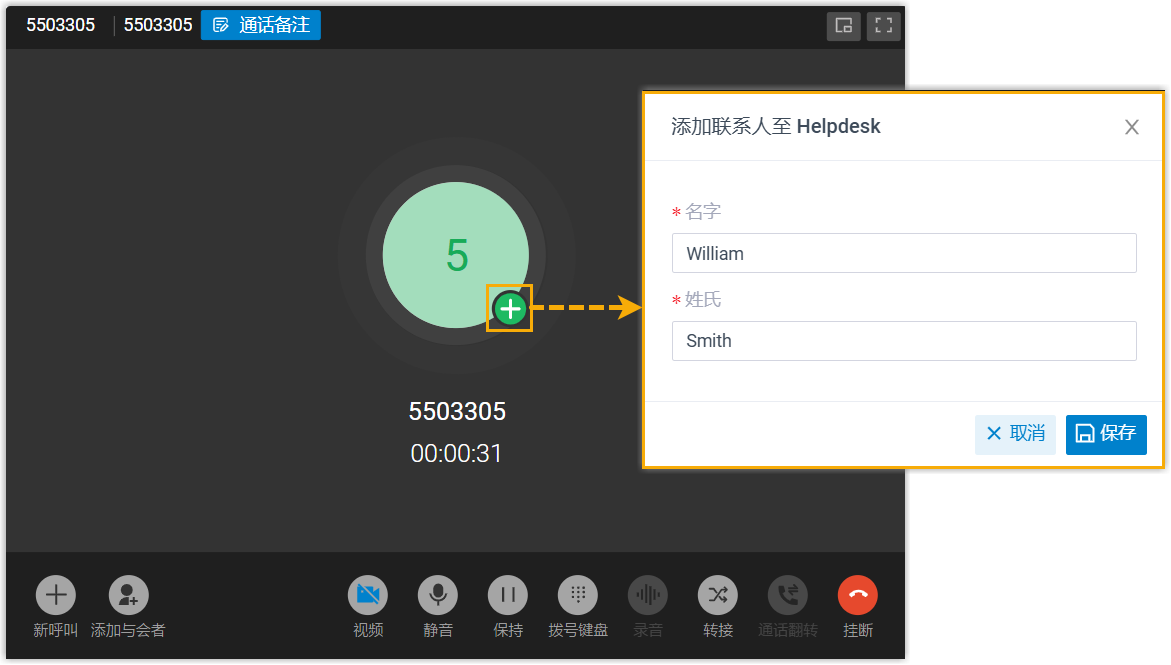Click the last name field containing Smith
The image size is (1171, 665).
[x=904, y=341]
